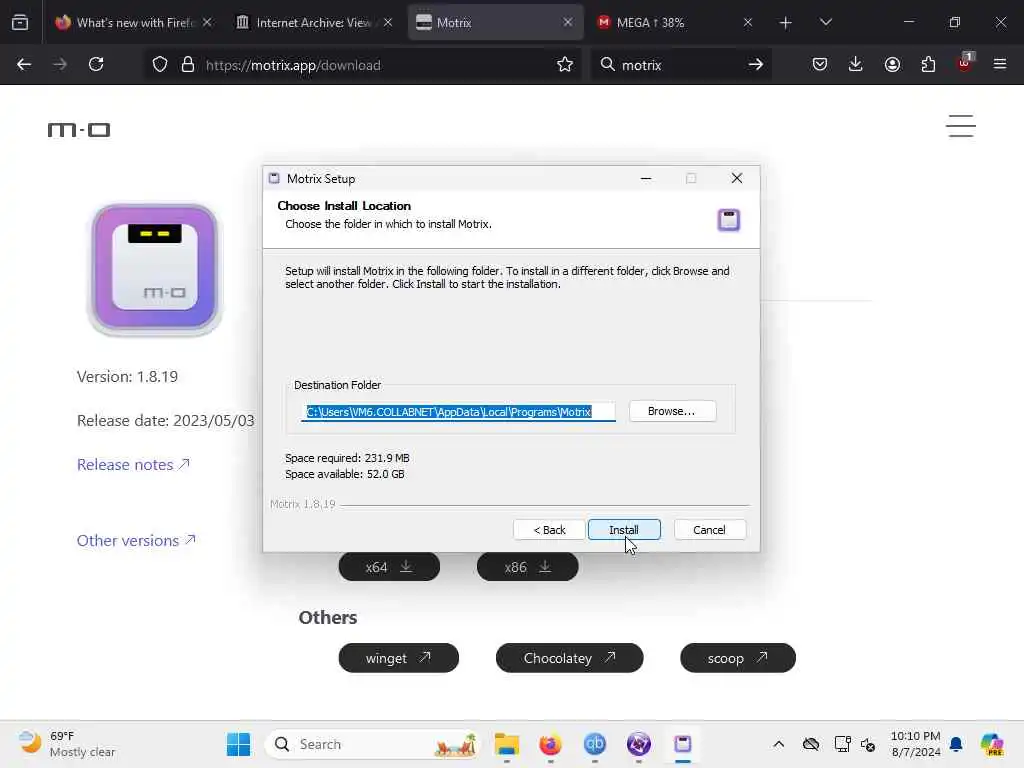Open qBittorrent from taskbar
Viewport: 1024px width, 768px height.
coord(594,744)
